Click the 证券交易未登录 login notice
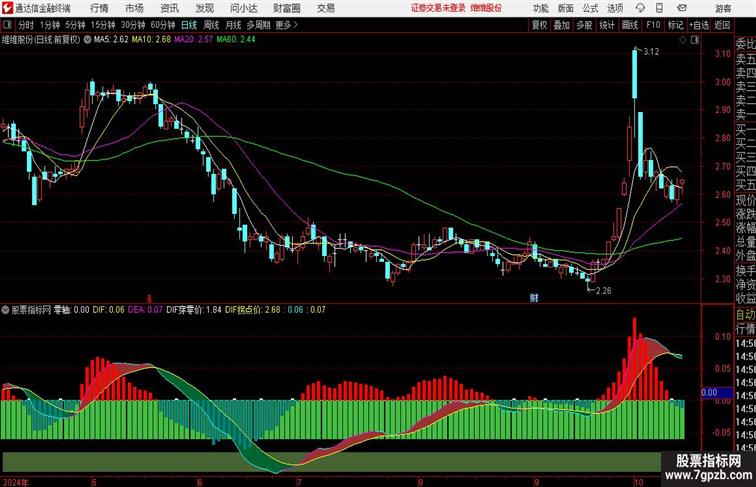The image size is (756, 487). pyautogui.click(x=438, y=8)
